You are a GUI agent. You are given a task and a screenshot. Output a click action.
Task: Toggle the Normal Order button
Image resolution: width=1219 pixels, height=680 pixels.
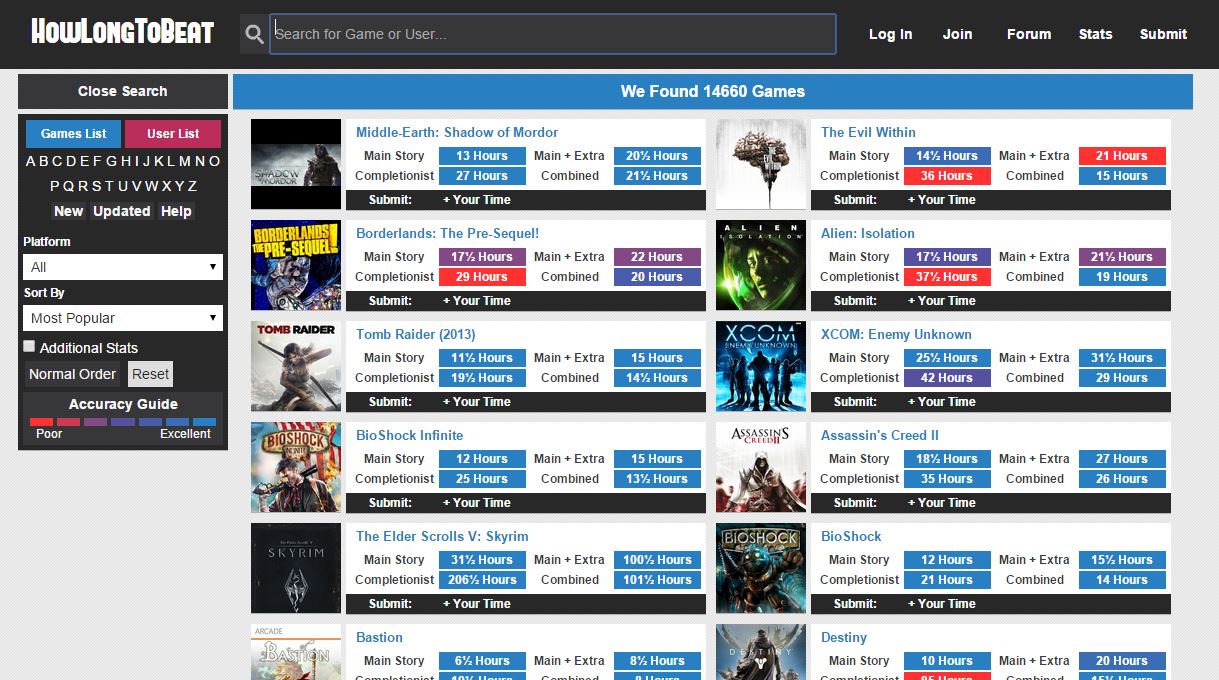point(73,374)
